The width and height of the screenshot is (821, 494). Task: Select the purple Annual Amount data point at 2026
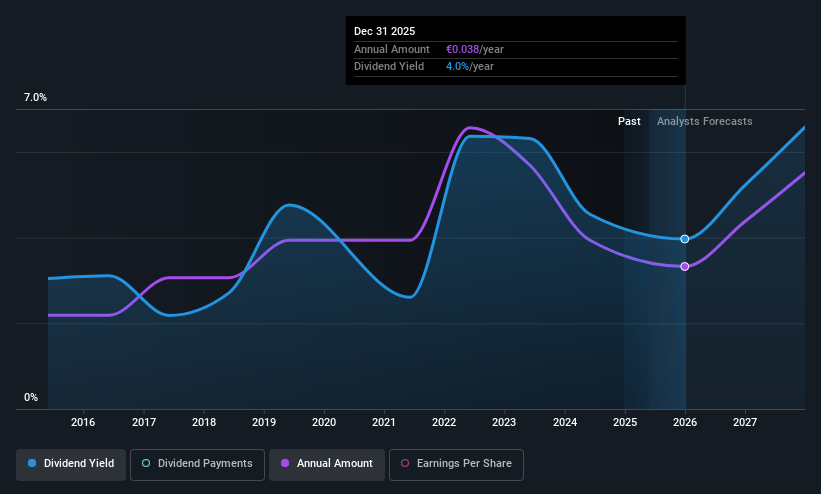pyautogui.click(x=685, y=267)
